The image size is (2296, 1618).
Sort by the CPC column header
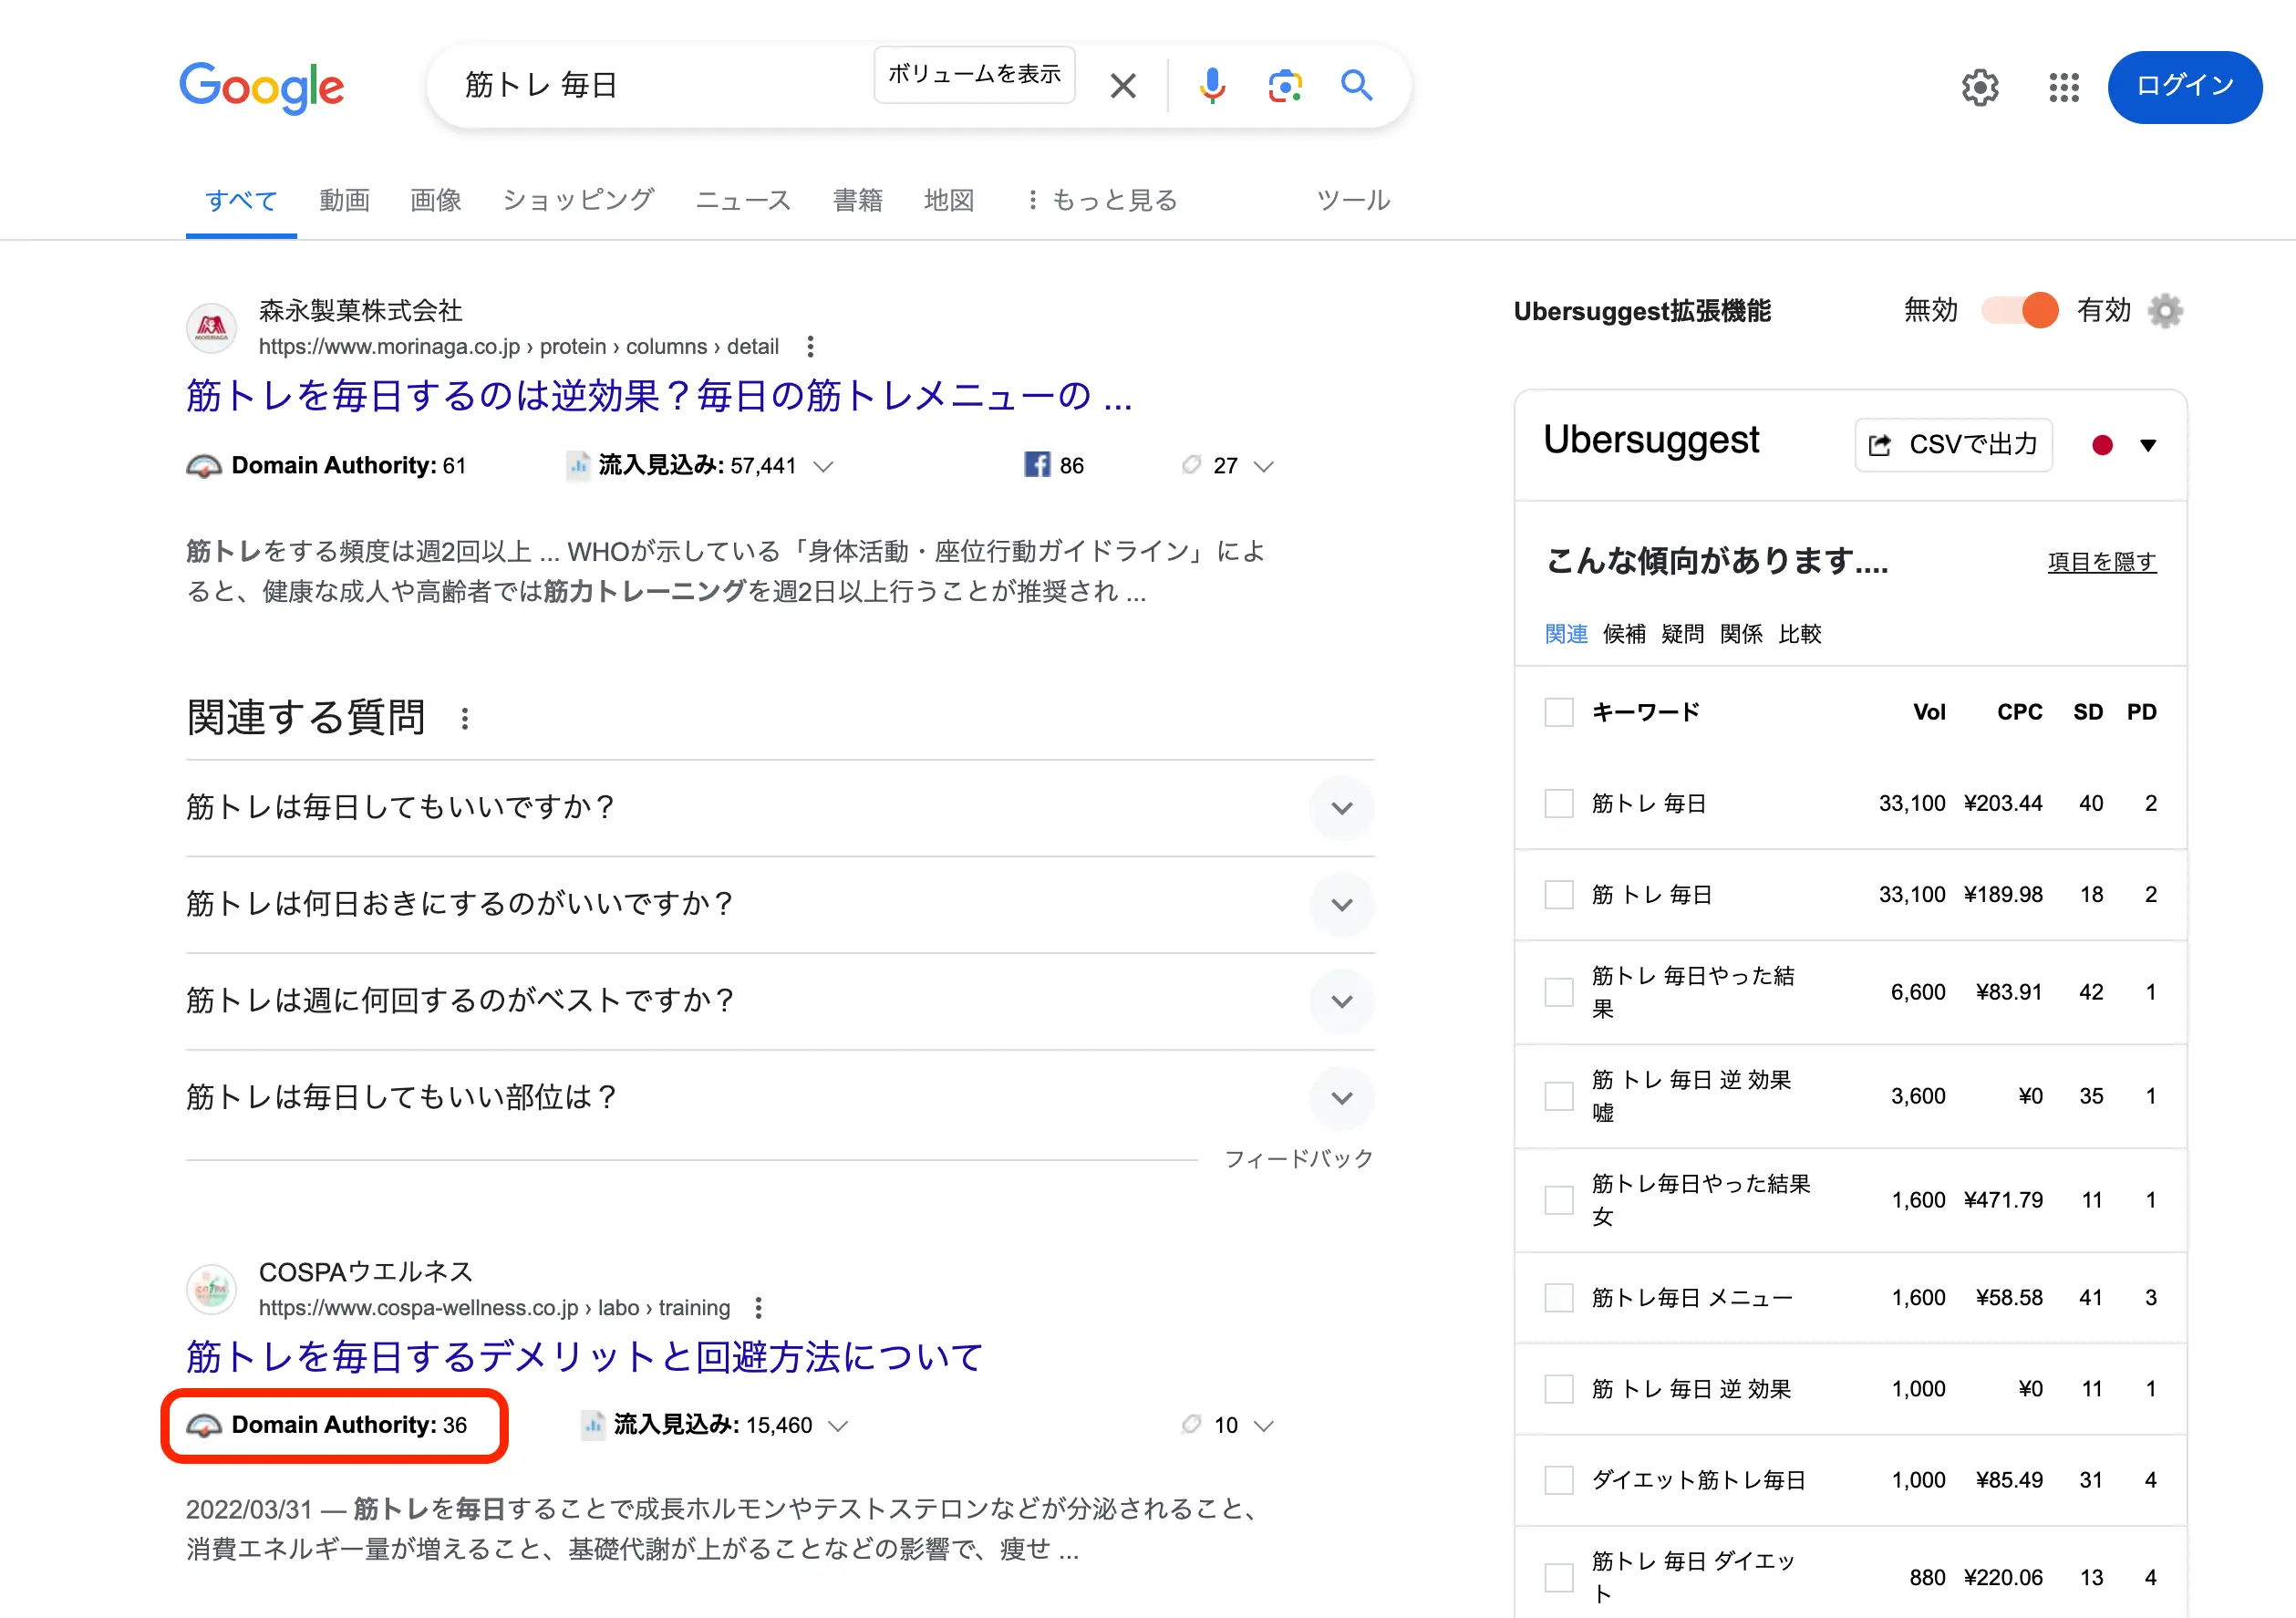(x=2020, y=712)
